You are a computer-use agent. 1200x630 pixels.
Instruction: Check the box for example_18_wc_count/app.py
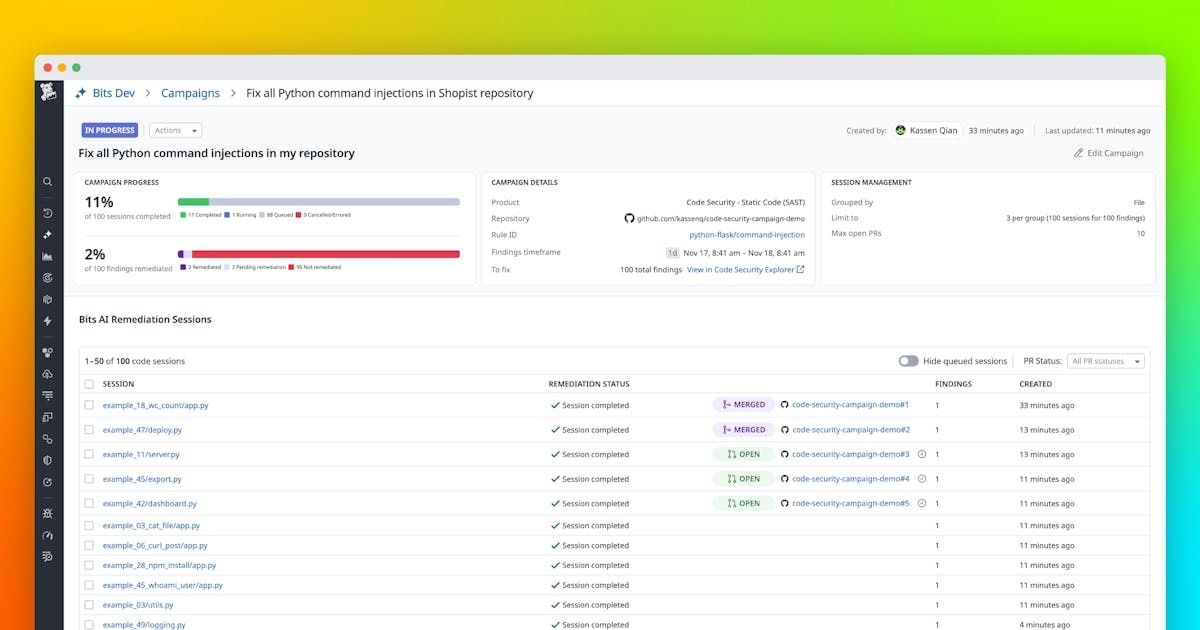pyautogui.click(x=89, y=405)
